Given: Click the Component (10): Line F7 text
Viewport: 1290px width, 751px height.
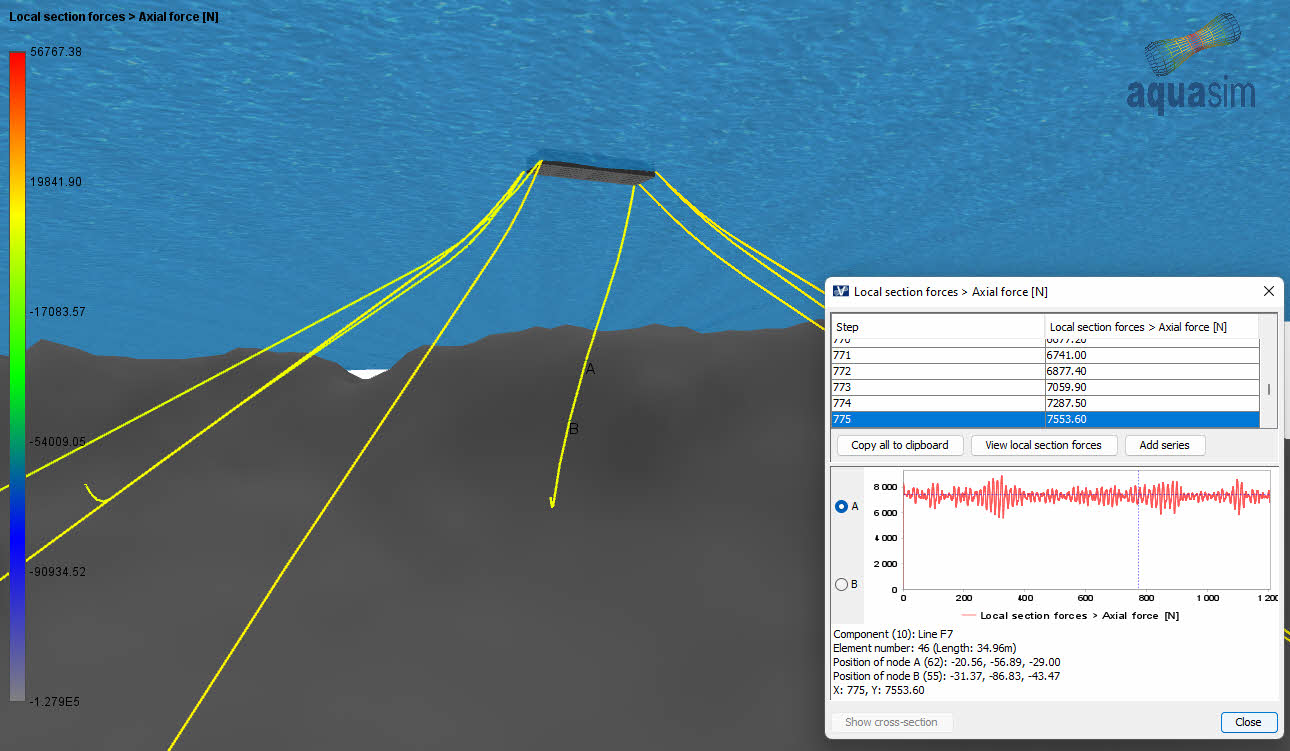Looking at the screenshot, I should (893, 634).
